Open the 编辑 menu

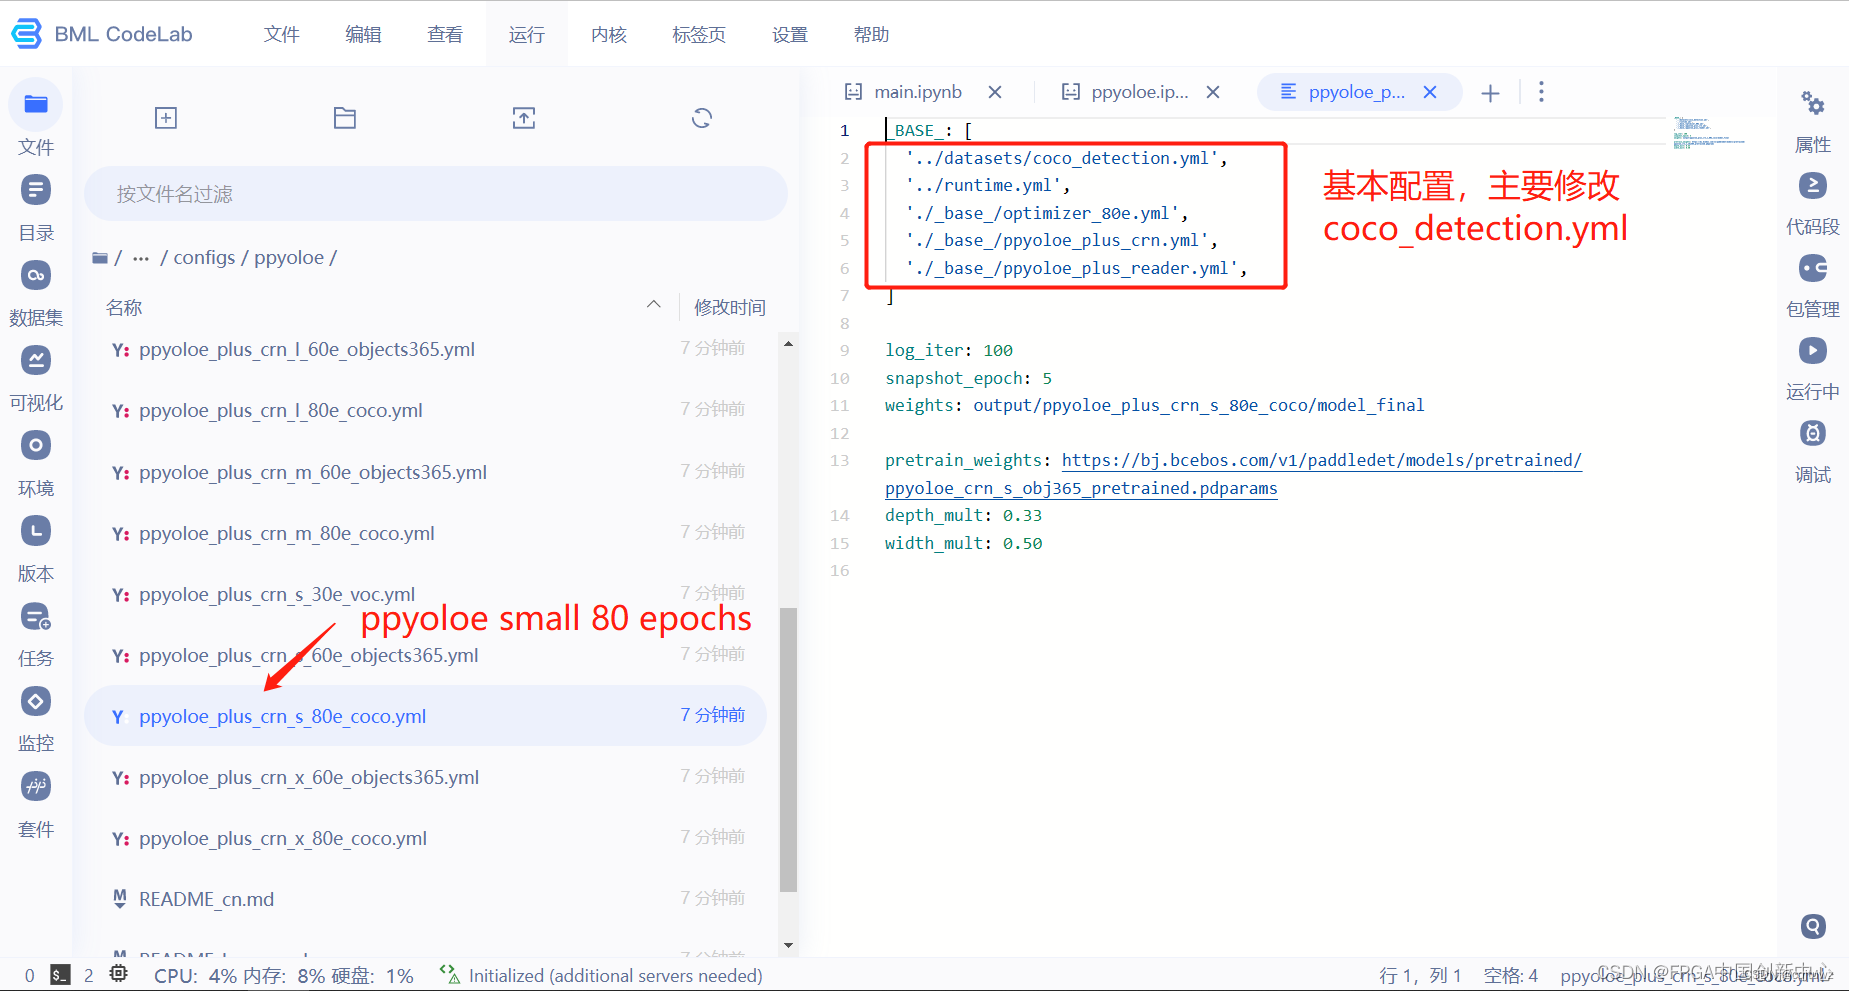coord(363,34)
